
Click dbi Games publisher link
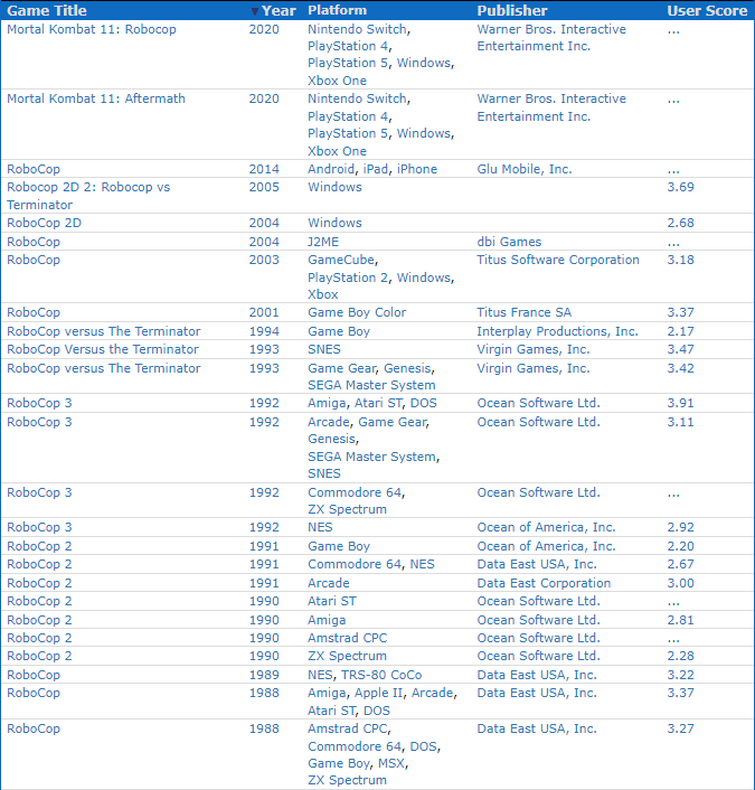tap(509, 242)
